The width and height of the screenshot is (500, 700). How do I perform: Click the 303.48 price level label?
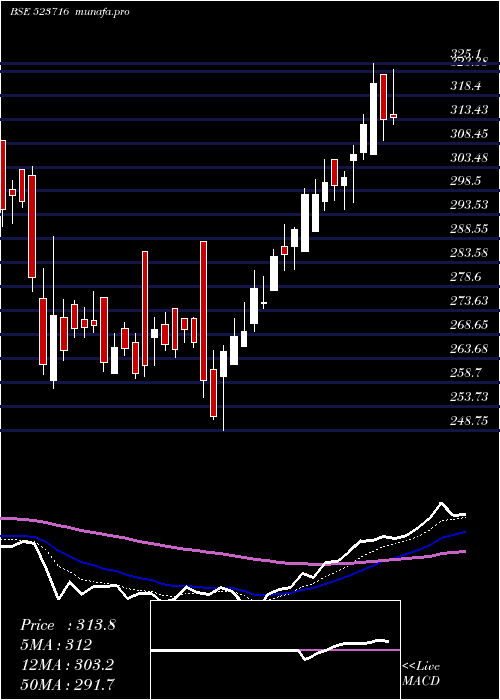pos(469,158)
